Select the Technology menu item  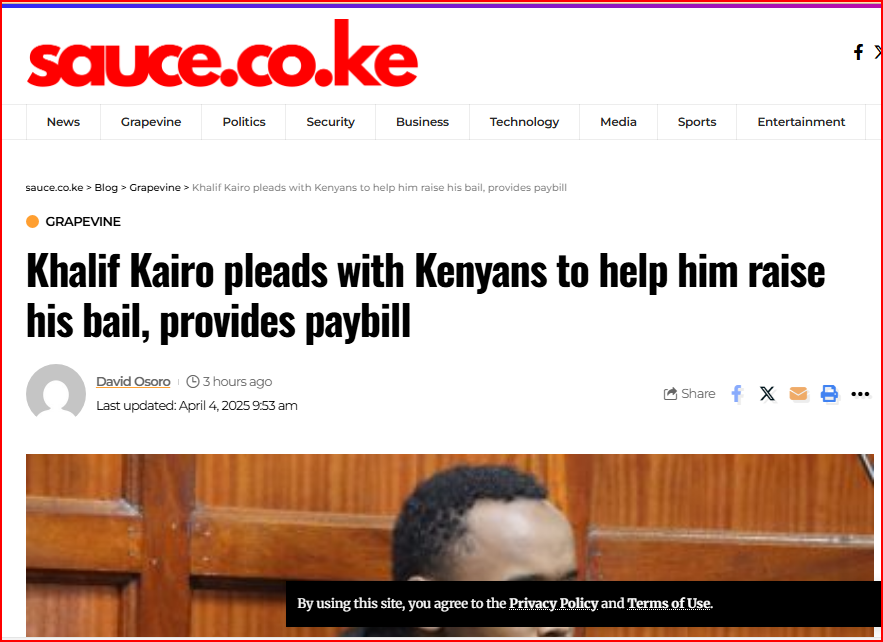(524, 122)
